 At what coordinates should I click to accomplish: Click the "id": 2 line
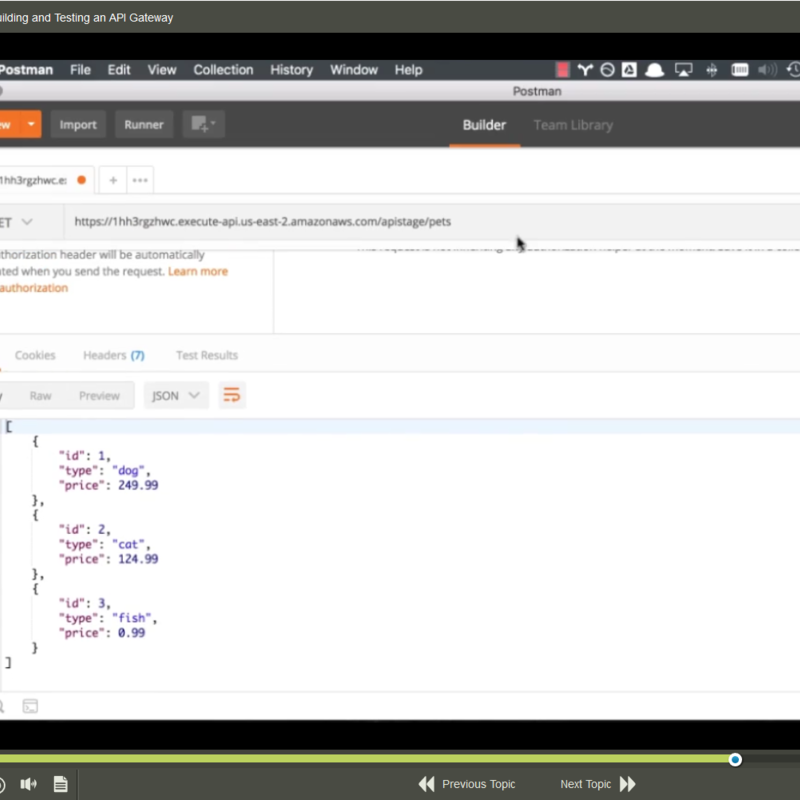click(x=85, y=529)
